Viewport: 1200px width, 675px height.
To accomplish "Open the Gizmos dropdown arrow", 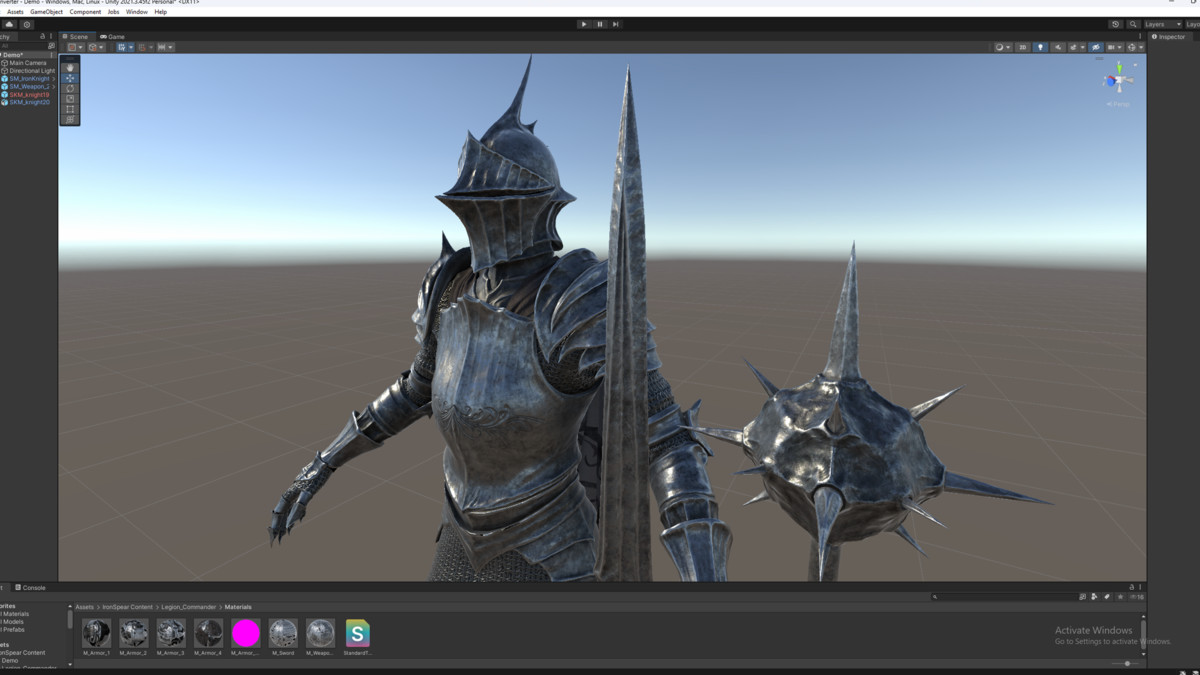I will (1142, 47).
